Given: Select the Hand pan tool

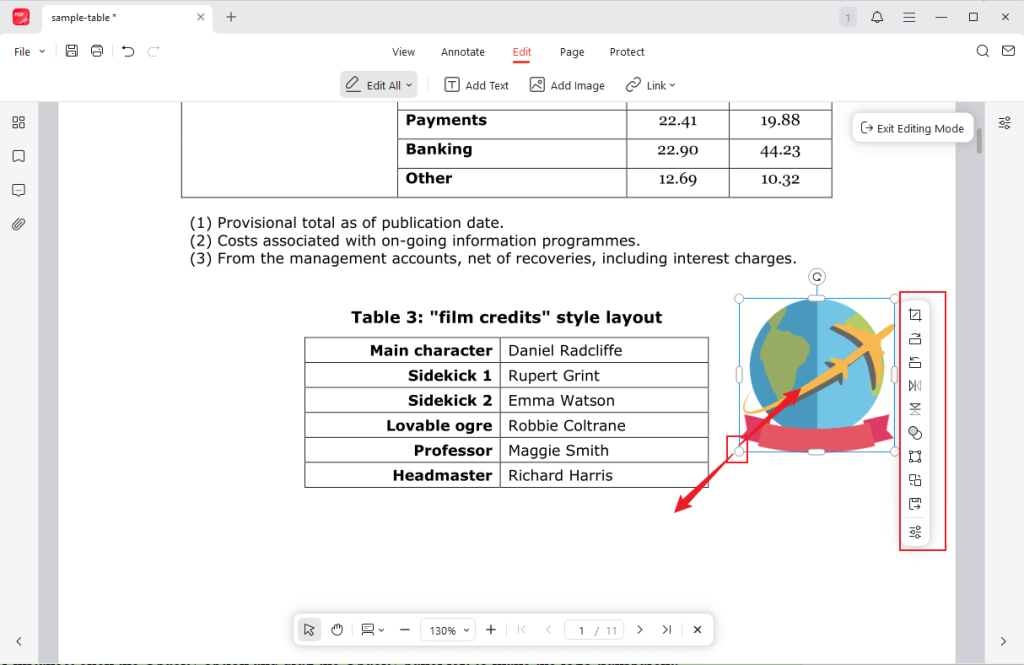Looking at the screenshot, I should coord(337,629).
